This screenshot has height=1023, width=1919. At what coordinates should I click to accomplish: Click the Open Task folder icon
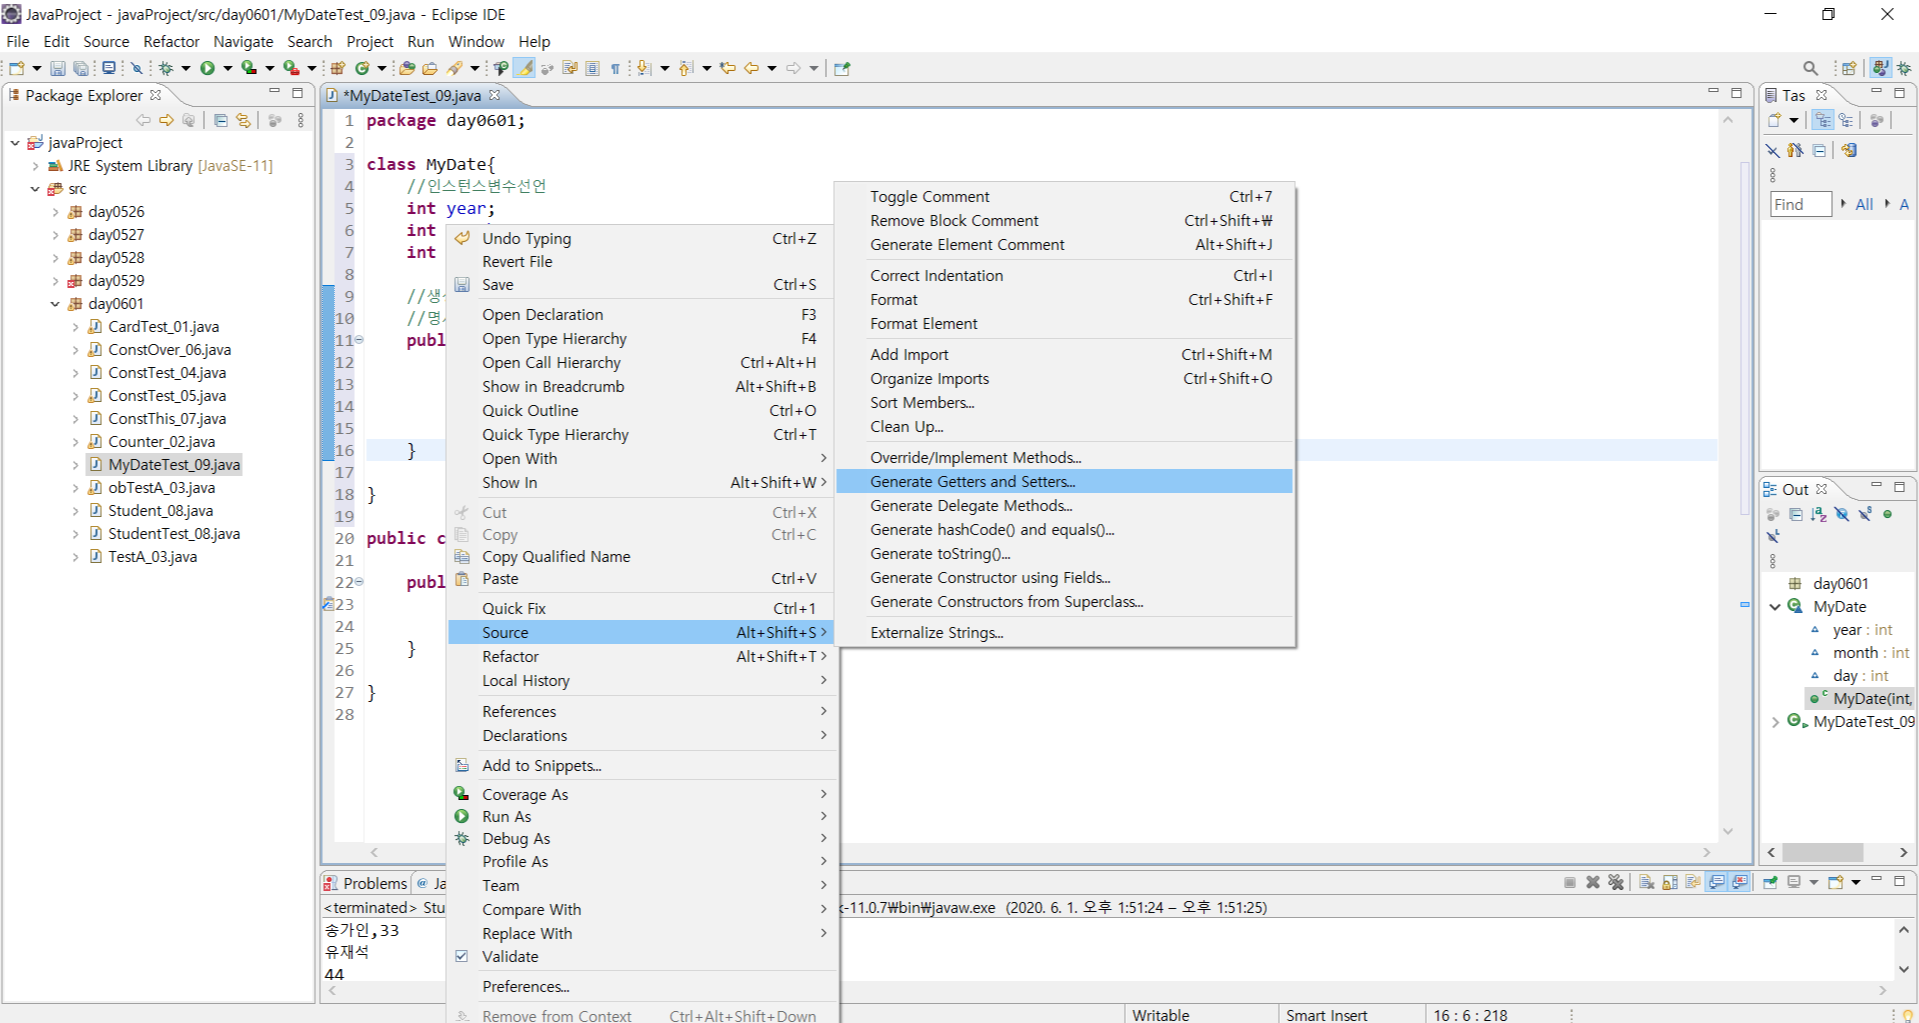tap(430, 68)
